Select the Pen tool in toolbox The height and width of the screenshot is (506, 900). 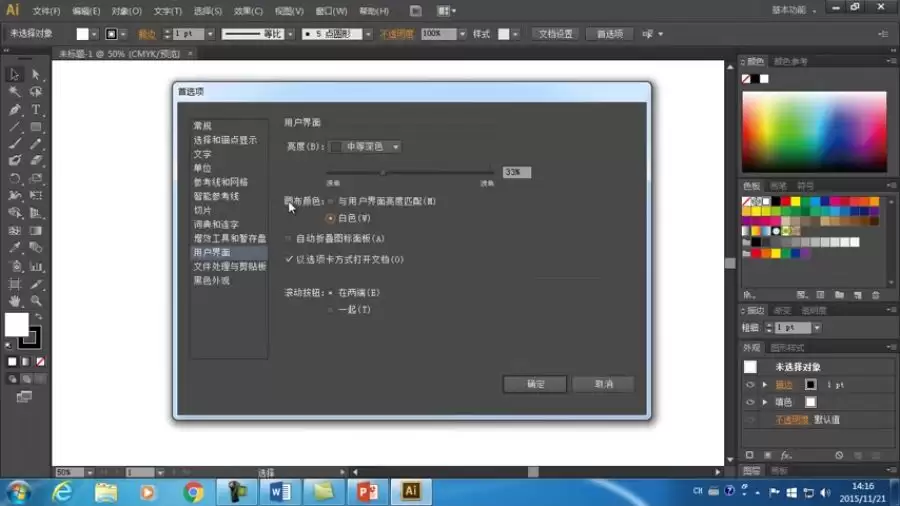click(x=15, y=109)
